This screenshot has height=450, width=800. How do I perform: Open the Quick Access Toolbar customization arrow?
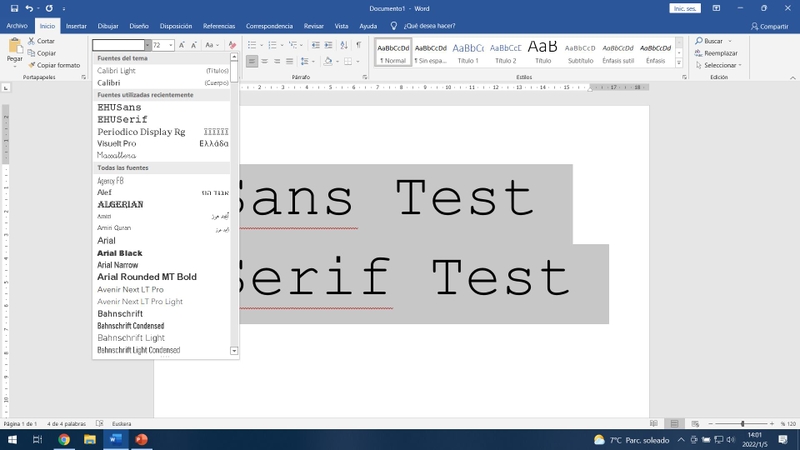pos(64,9)
